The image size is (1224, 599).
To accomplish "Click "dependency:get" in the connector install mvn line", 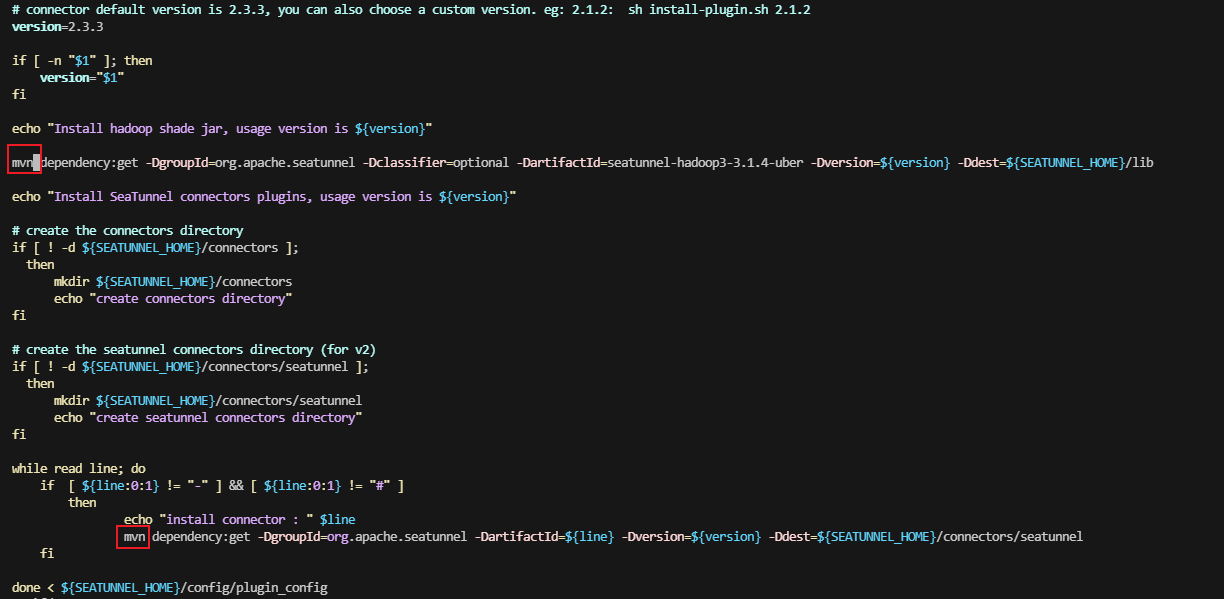I will (201, 536).
